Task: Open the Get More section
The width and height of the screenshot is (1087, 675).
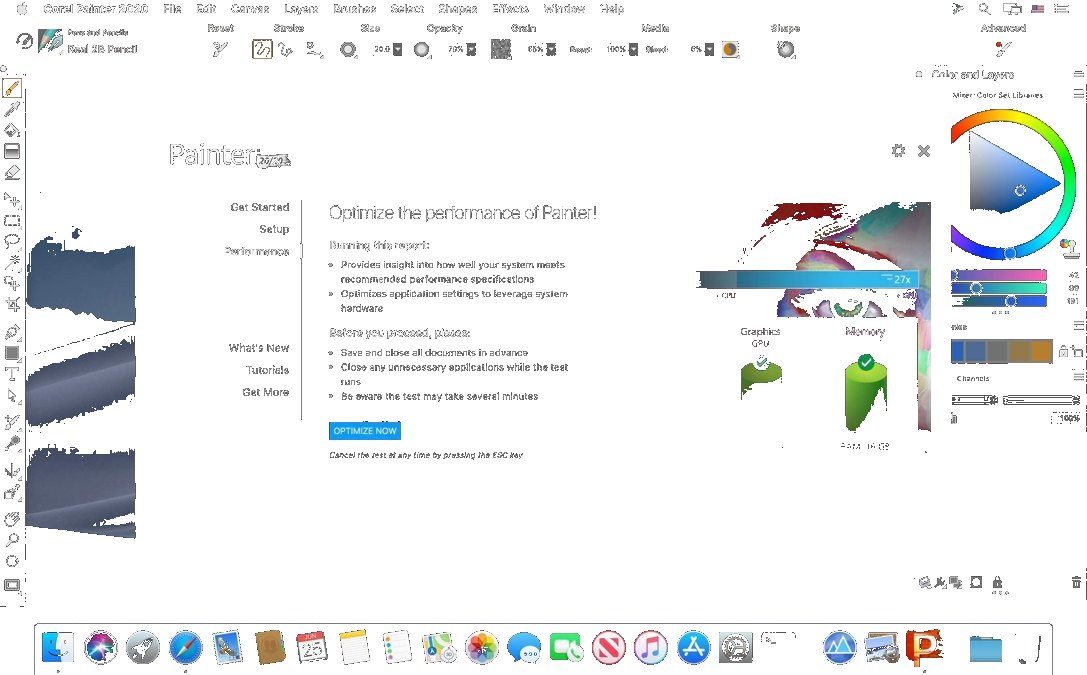Action: 266,392
